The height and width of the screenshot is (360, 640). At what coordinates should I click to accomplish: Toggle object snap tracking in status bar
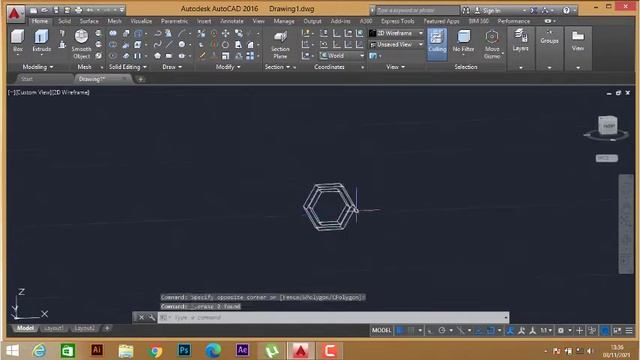478,330
